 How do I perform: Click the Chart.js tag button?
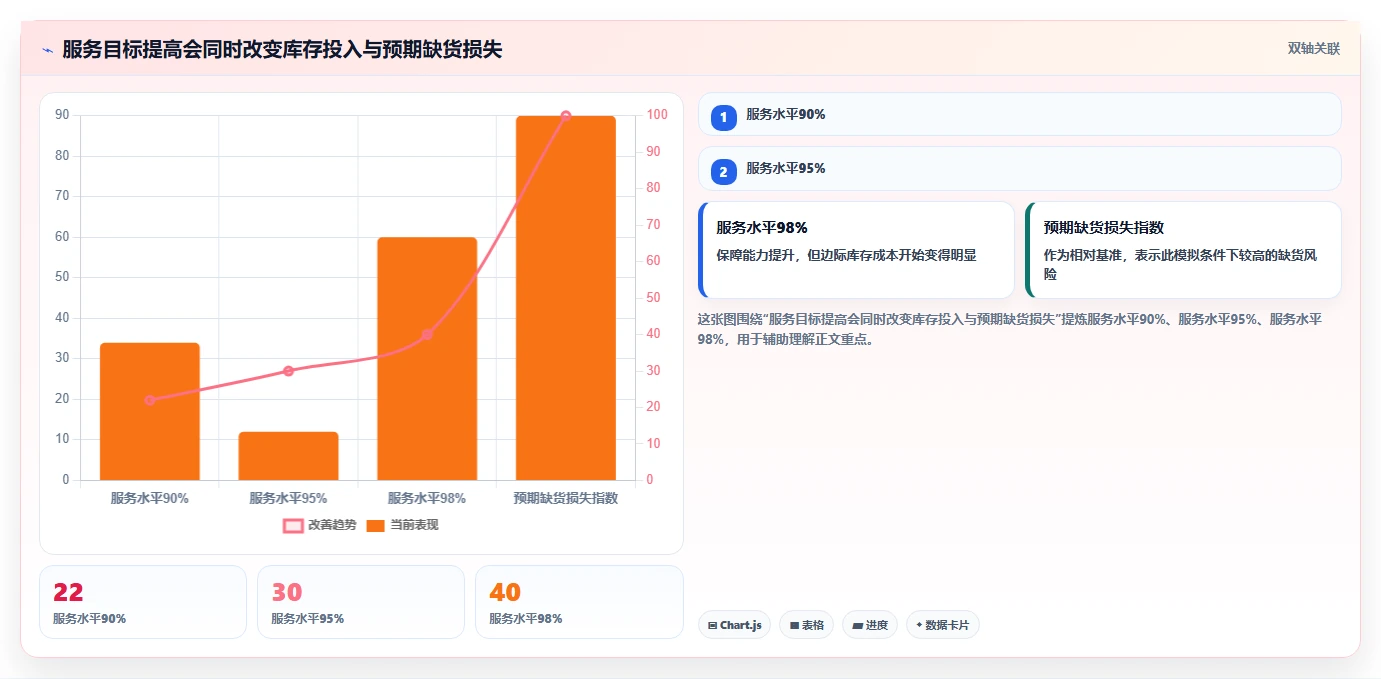click(x=734, y=625)
